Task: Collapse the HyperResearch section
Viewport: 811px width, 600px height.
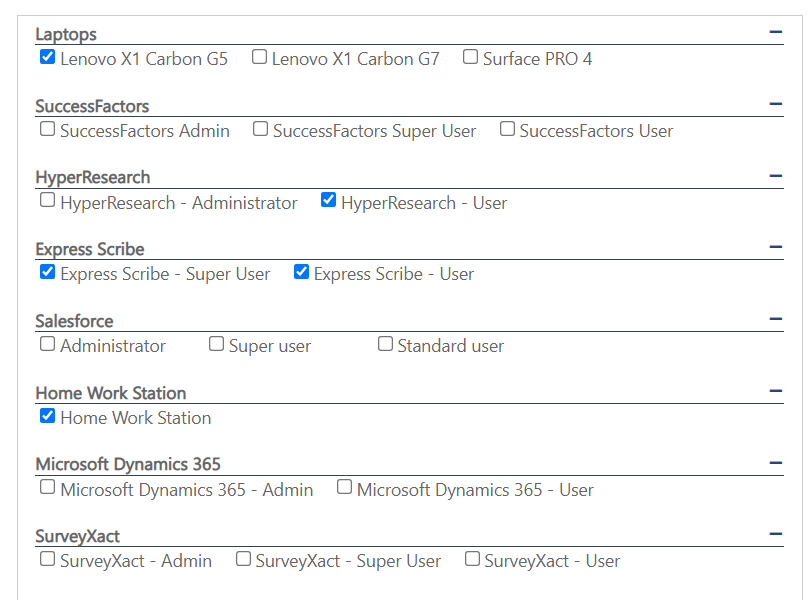Action: point(775,177)
